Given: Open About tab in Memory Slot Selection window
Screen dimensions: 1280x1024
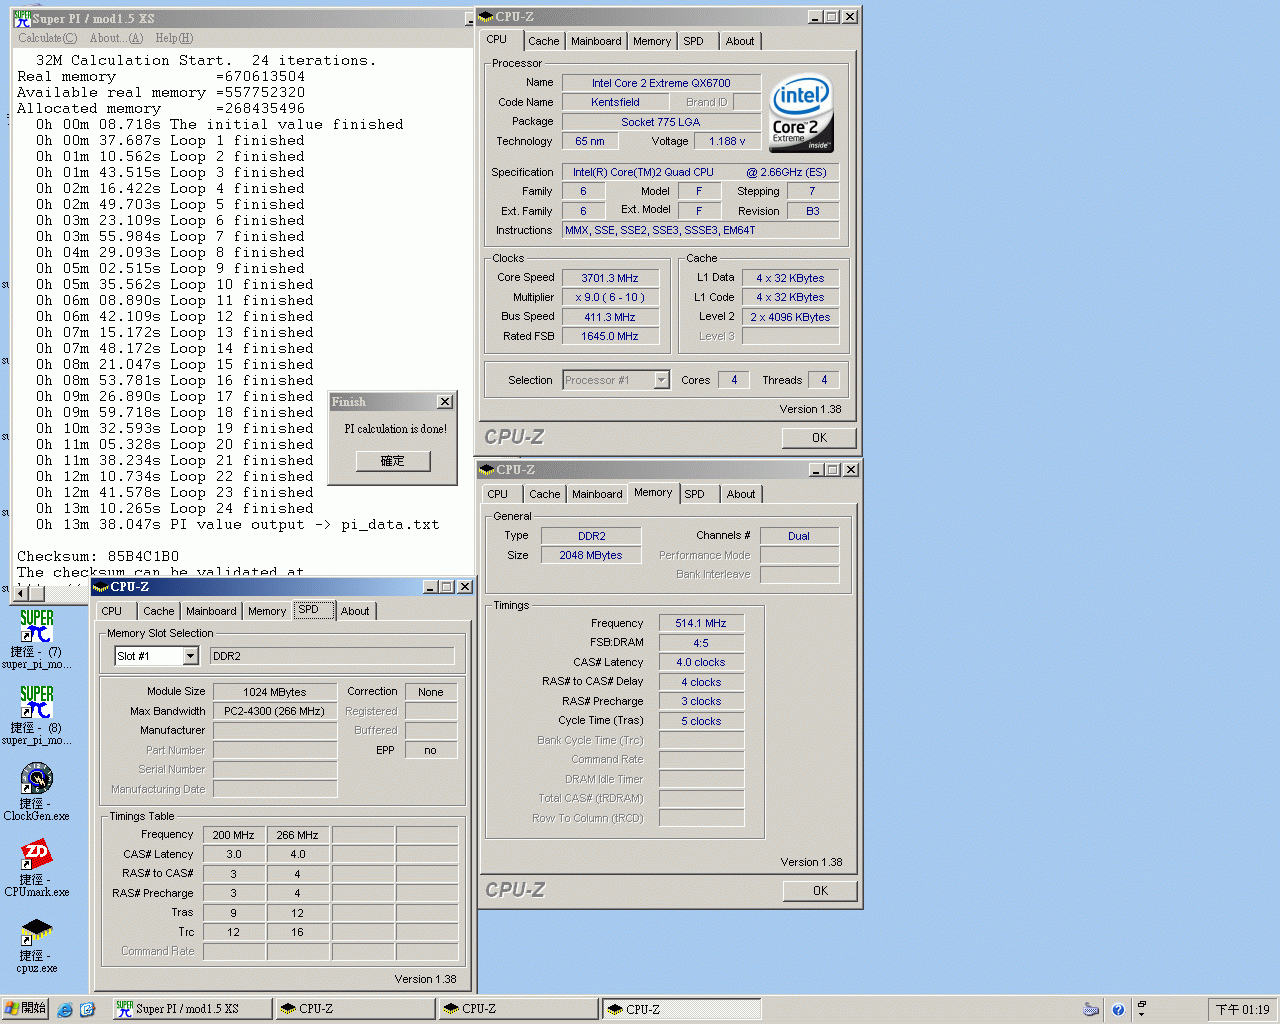Looking at the screenshot, I should [x=355, y=611].
